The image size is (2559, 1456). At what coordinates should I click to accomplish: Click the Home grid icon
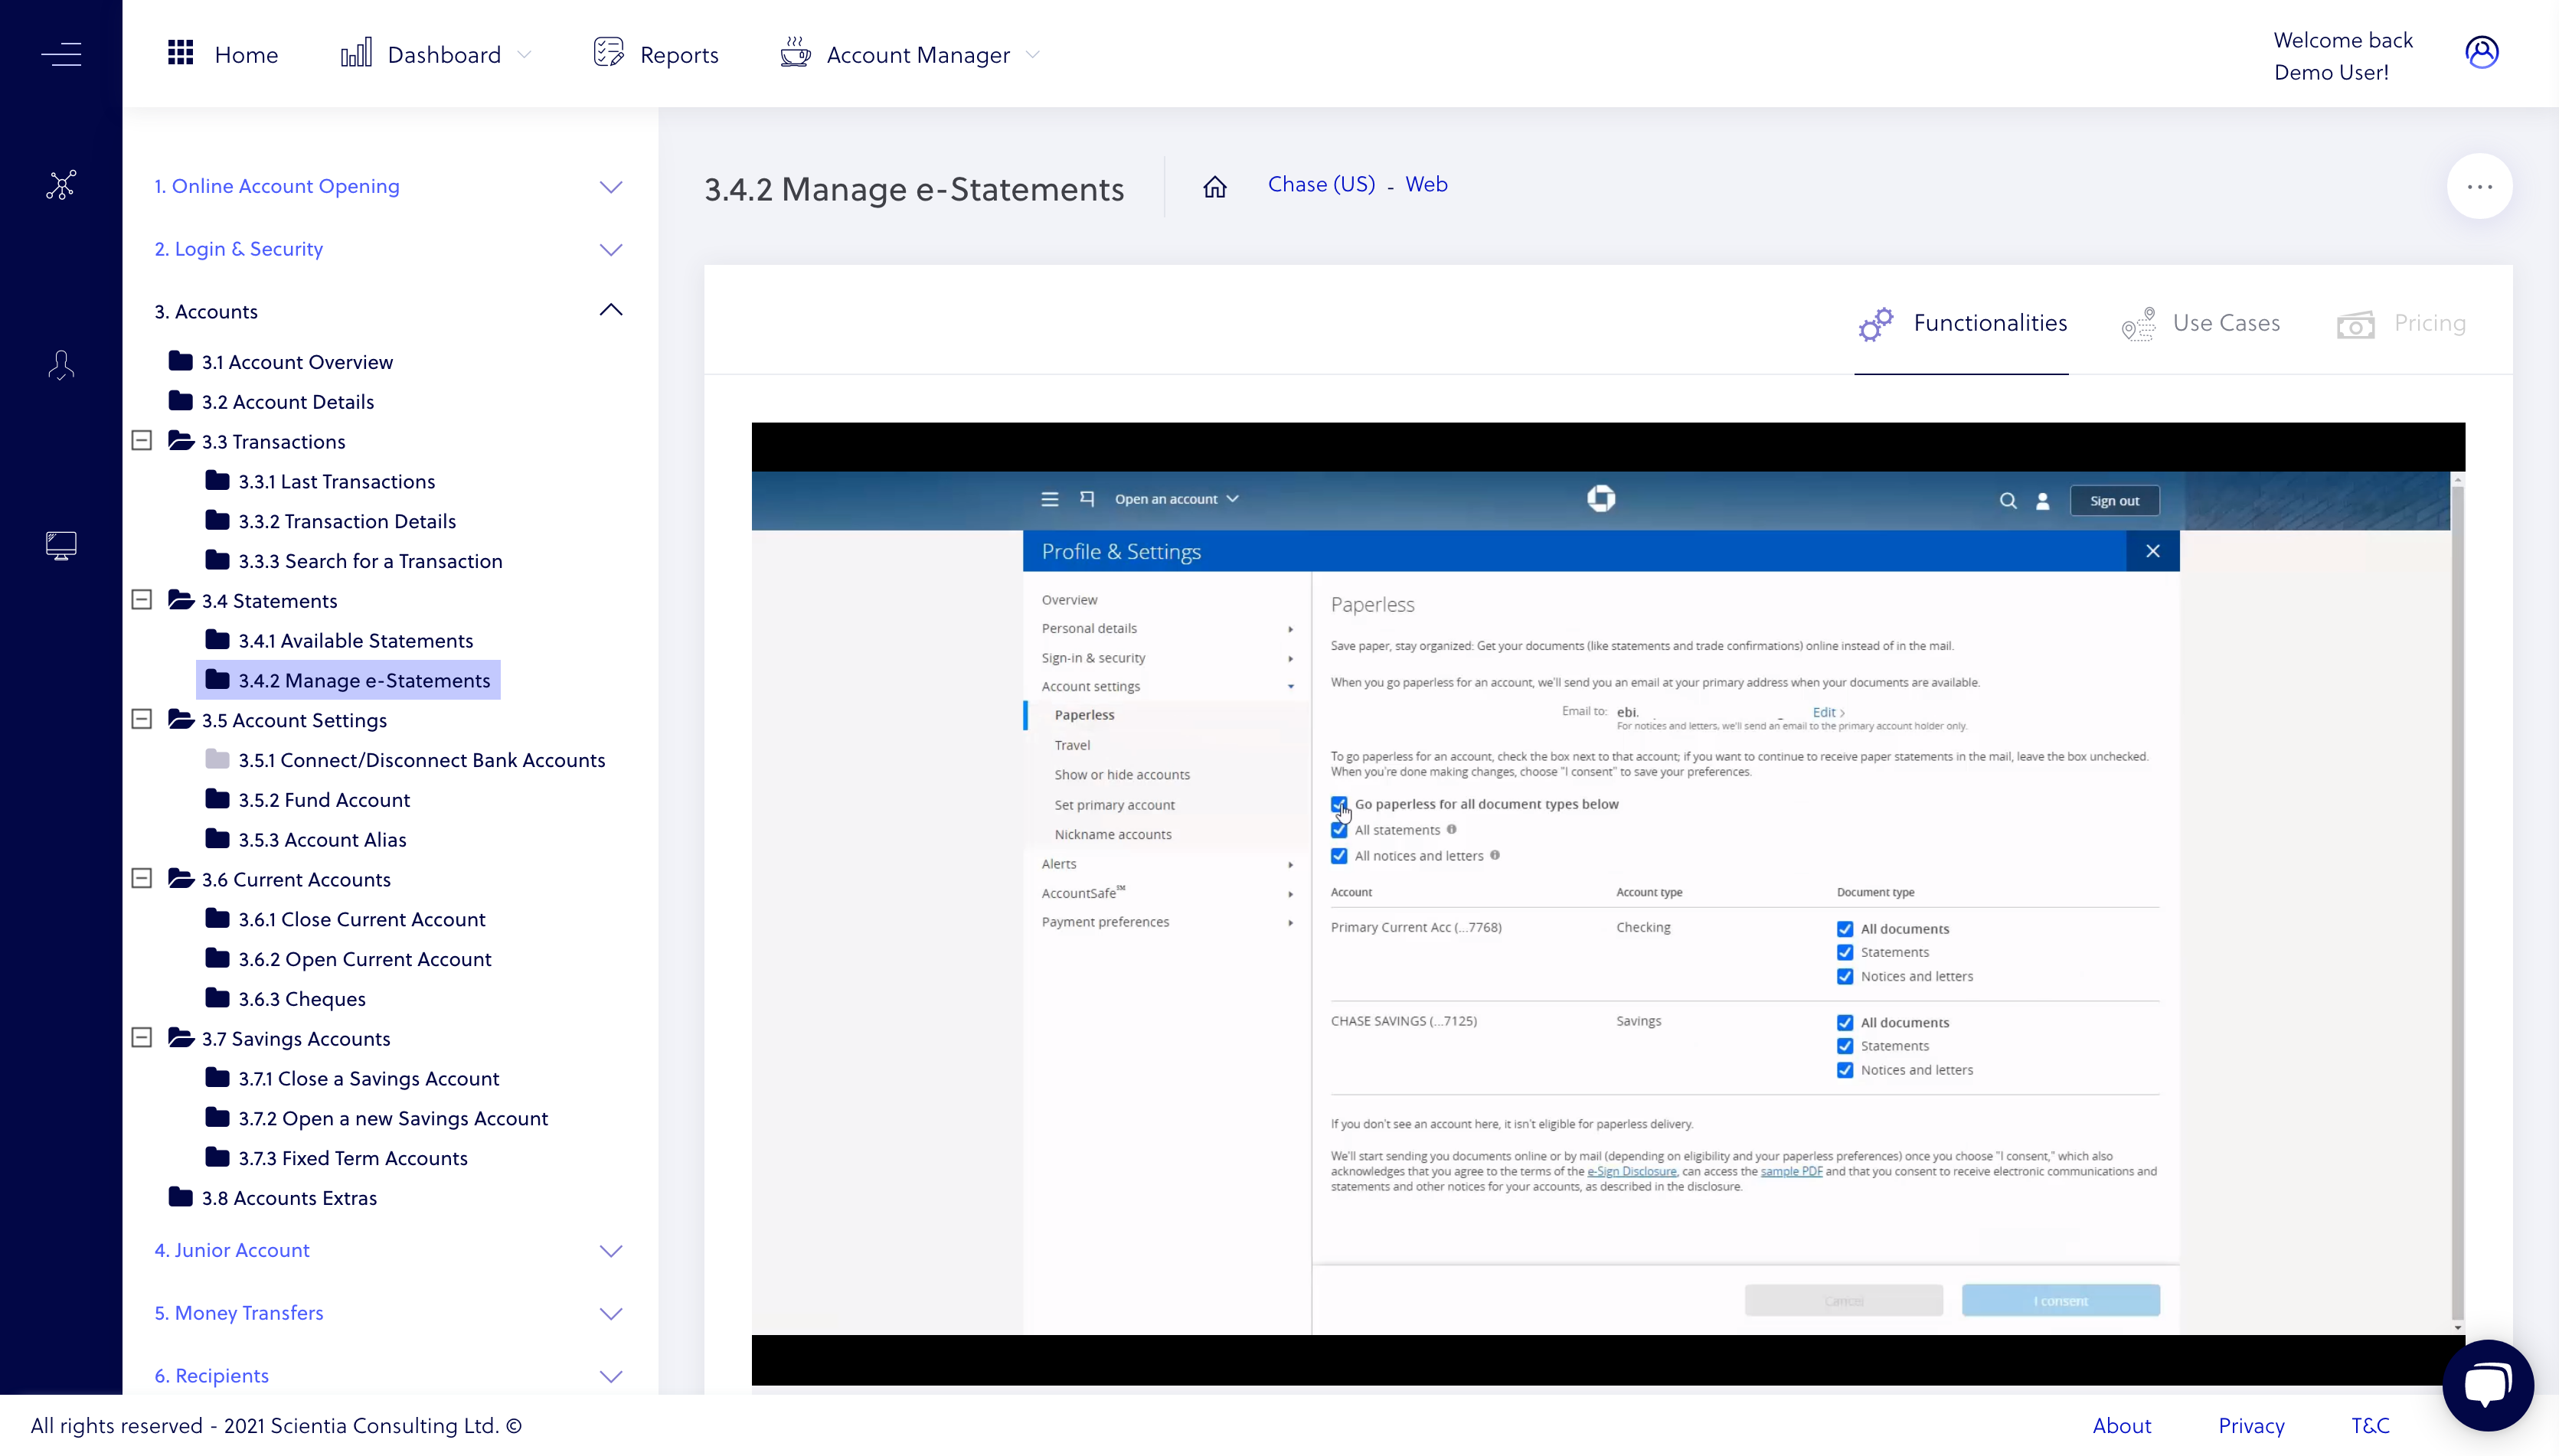point(180,53)
